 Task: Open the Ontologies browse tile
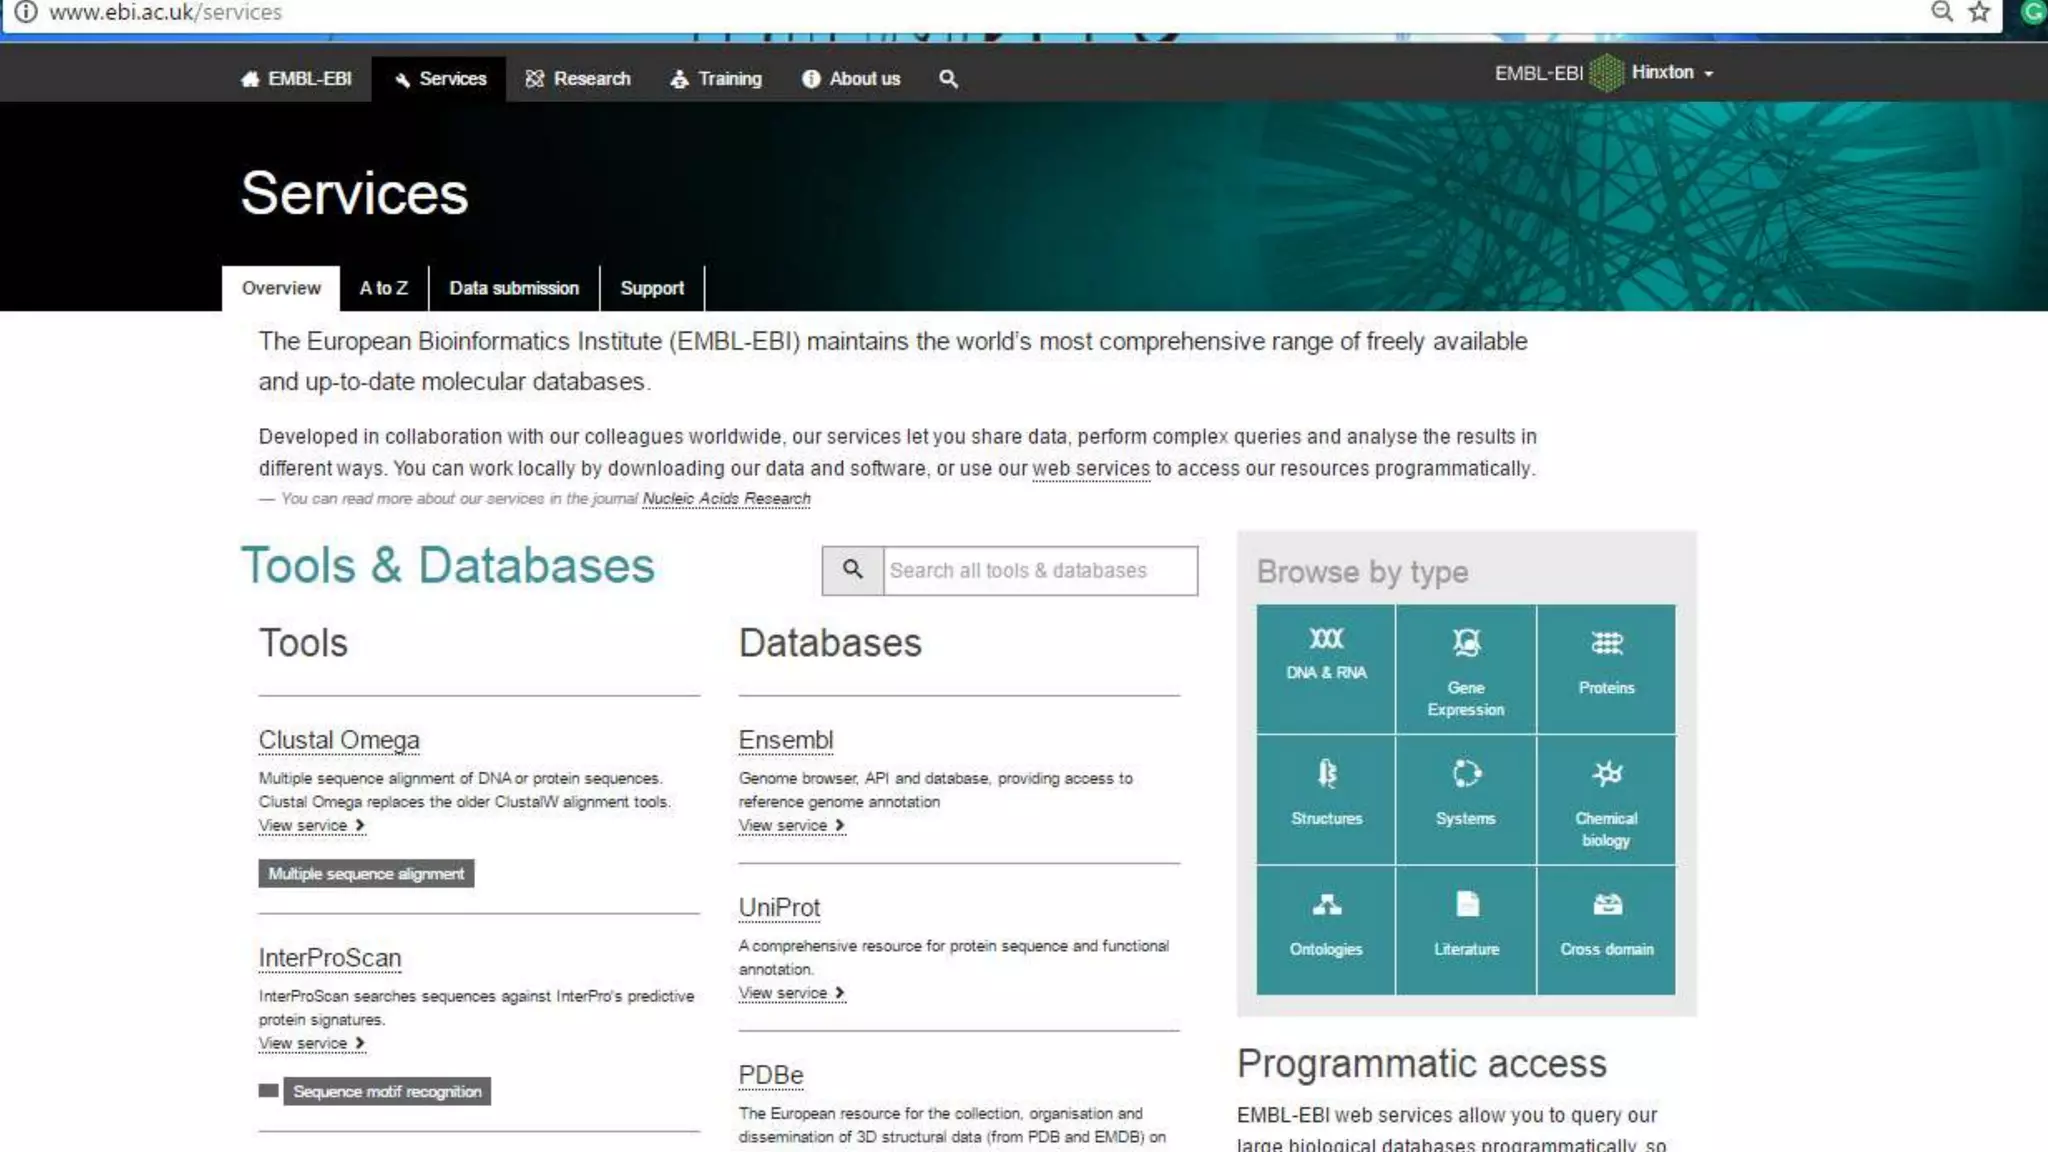[1325, 930]
